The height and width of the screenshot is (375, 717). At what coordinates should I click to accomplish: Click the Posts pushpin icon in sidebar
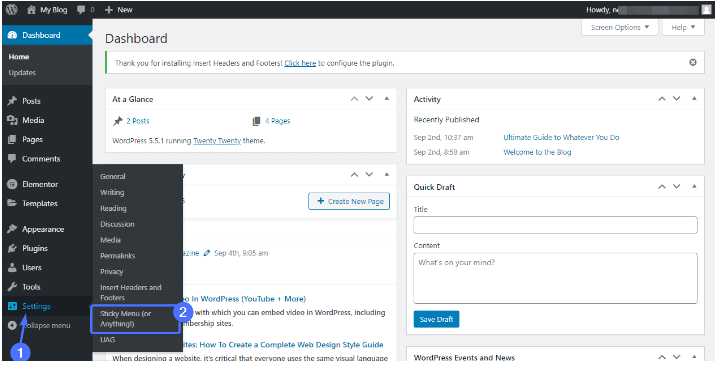(x=12, y=101)
